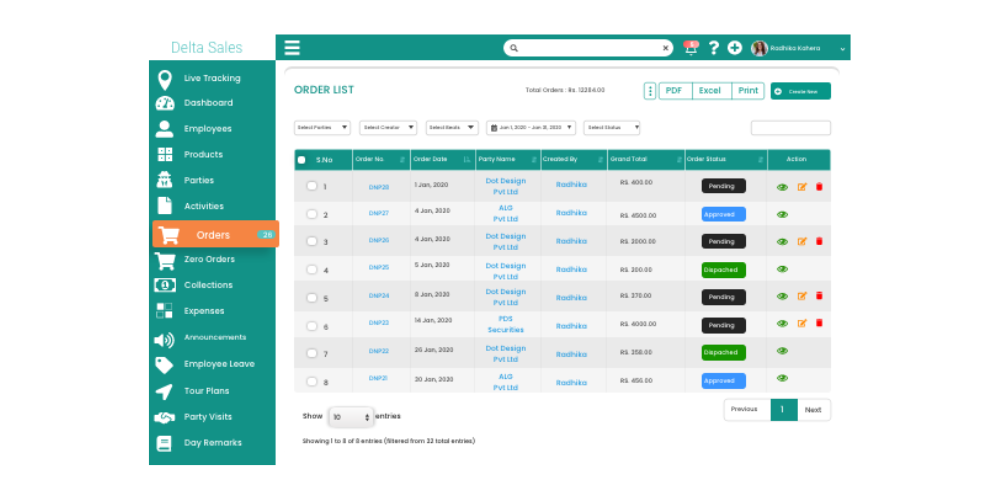Edit order DNP24 with the pencil icon
This screenshot has width=1000, height=500.
(x=802, y=296)
